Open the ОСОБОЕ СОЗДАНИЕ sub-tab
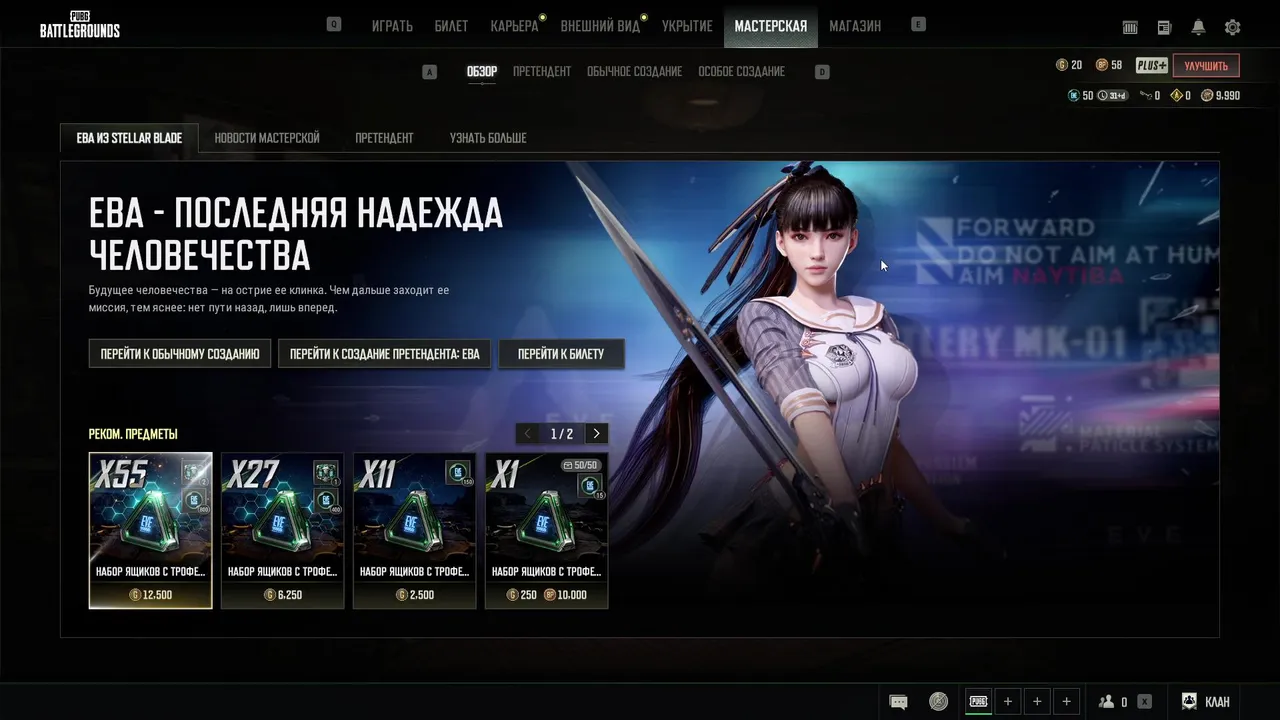The width and height of the screenshot is (1280, 720). coord(741,72)
